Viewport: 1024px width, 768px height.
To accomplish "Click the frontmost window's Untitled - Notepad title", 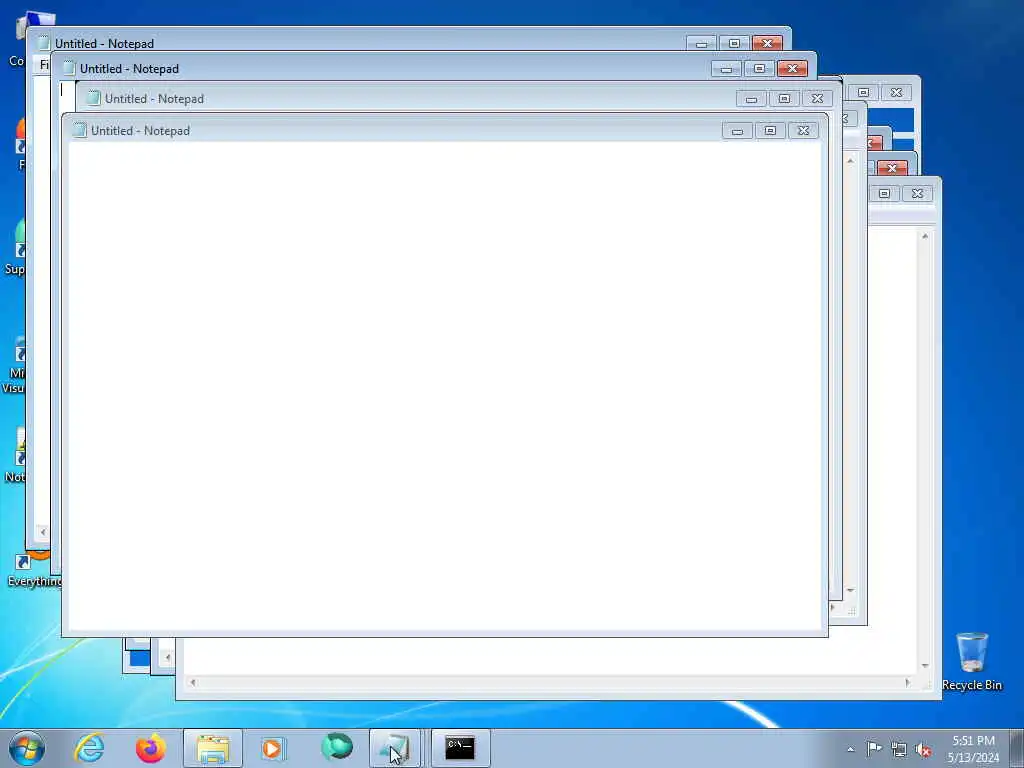I will (x=140, y=131).
